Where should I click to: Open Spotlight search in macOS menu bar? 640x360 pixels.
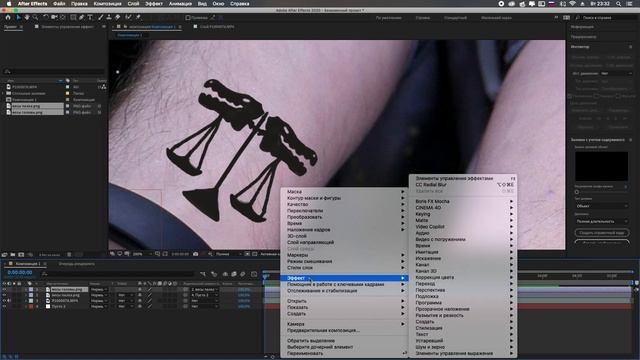(x=618, y=4)
